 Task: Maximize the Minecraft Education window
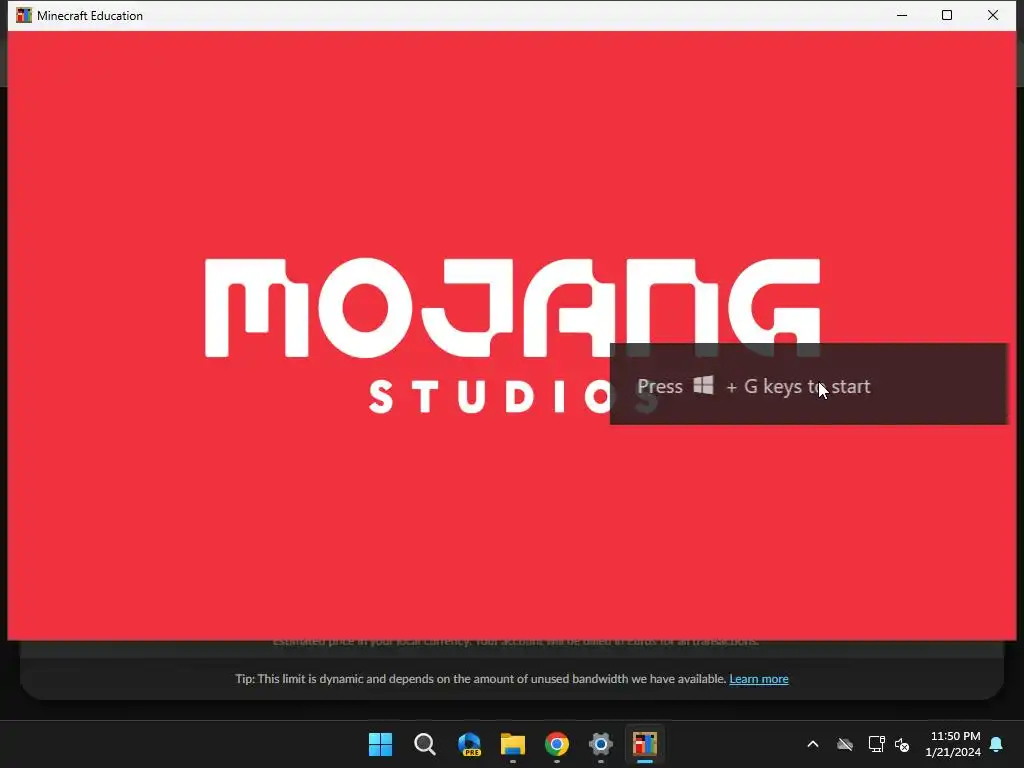[947, 15]
